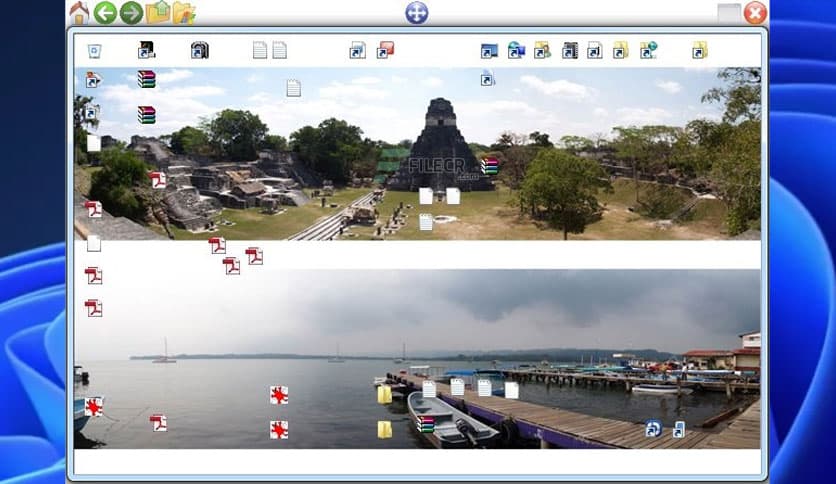Open the globe-and-monitor shortcut in the top row

click(x=516, y=50)
